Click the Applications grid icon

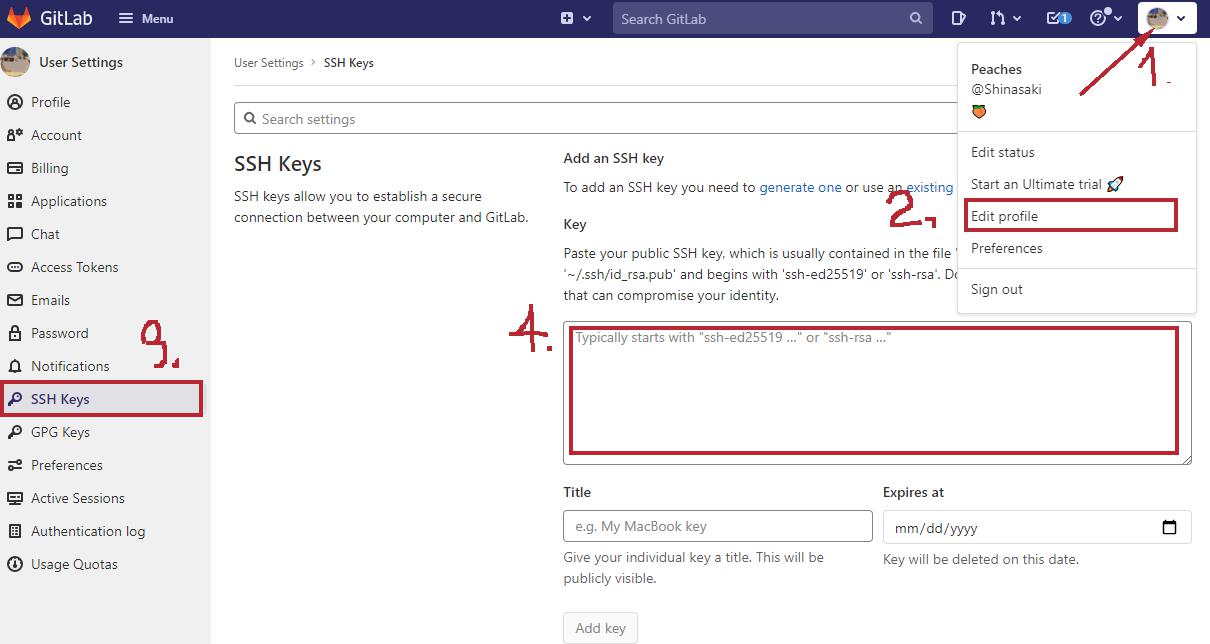[x=14, y=201]
